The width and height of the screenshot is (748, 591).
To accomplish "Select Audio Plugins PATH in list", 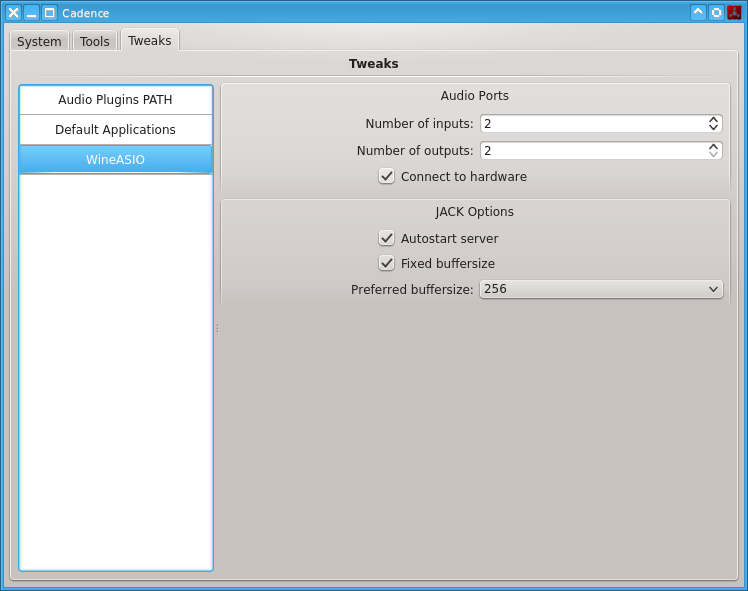I will (x=115, y=100).
